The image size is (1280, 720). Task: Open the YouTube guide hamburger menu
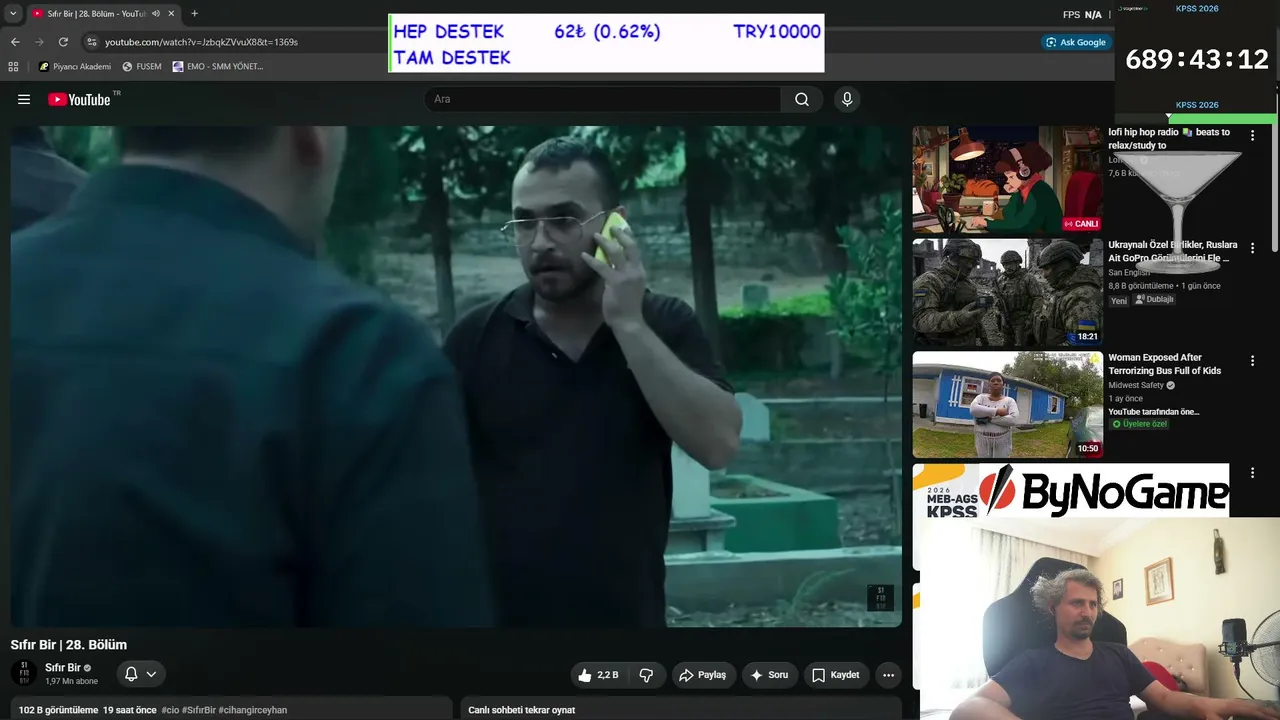[x=24, y=99]
